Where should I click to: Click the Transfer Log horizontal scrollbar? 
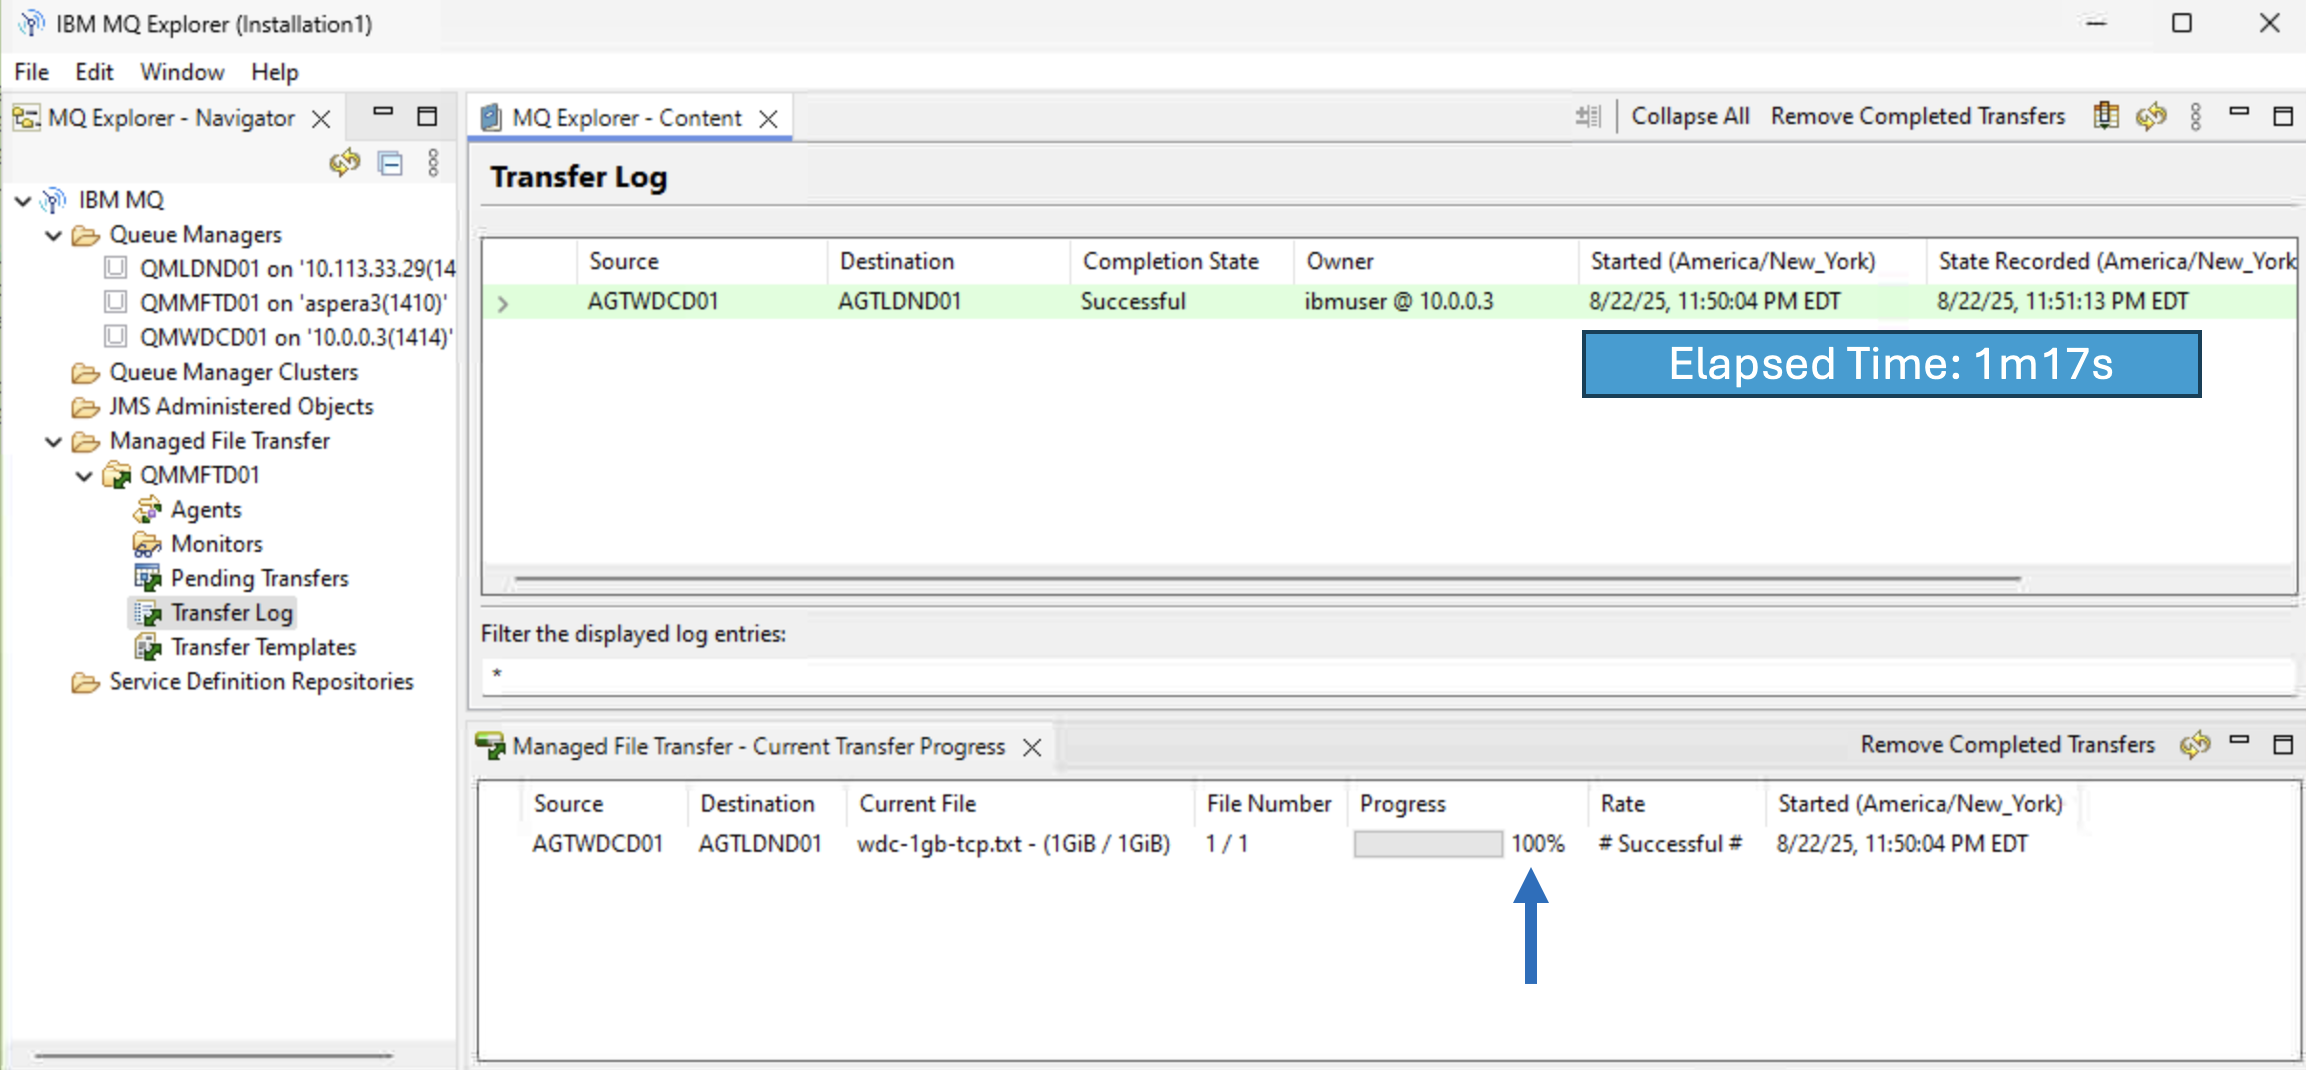[1267, 578]
